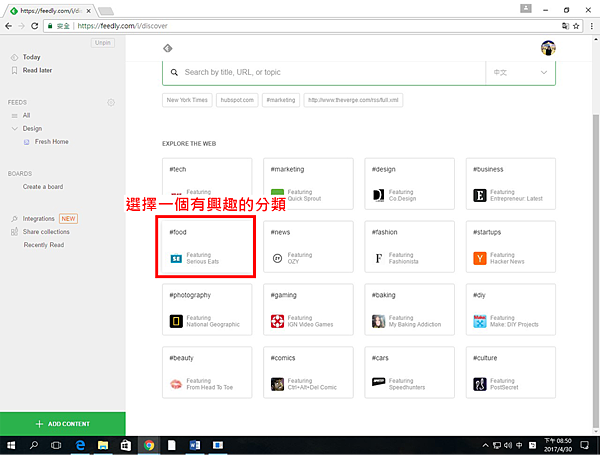Open Read later in sidebar
The width and height of the screenshot is (600, 458).
click(x=37, y=70)
